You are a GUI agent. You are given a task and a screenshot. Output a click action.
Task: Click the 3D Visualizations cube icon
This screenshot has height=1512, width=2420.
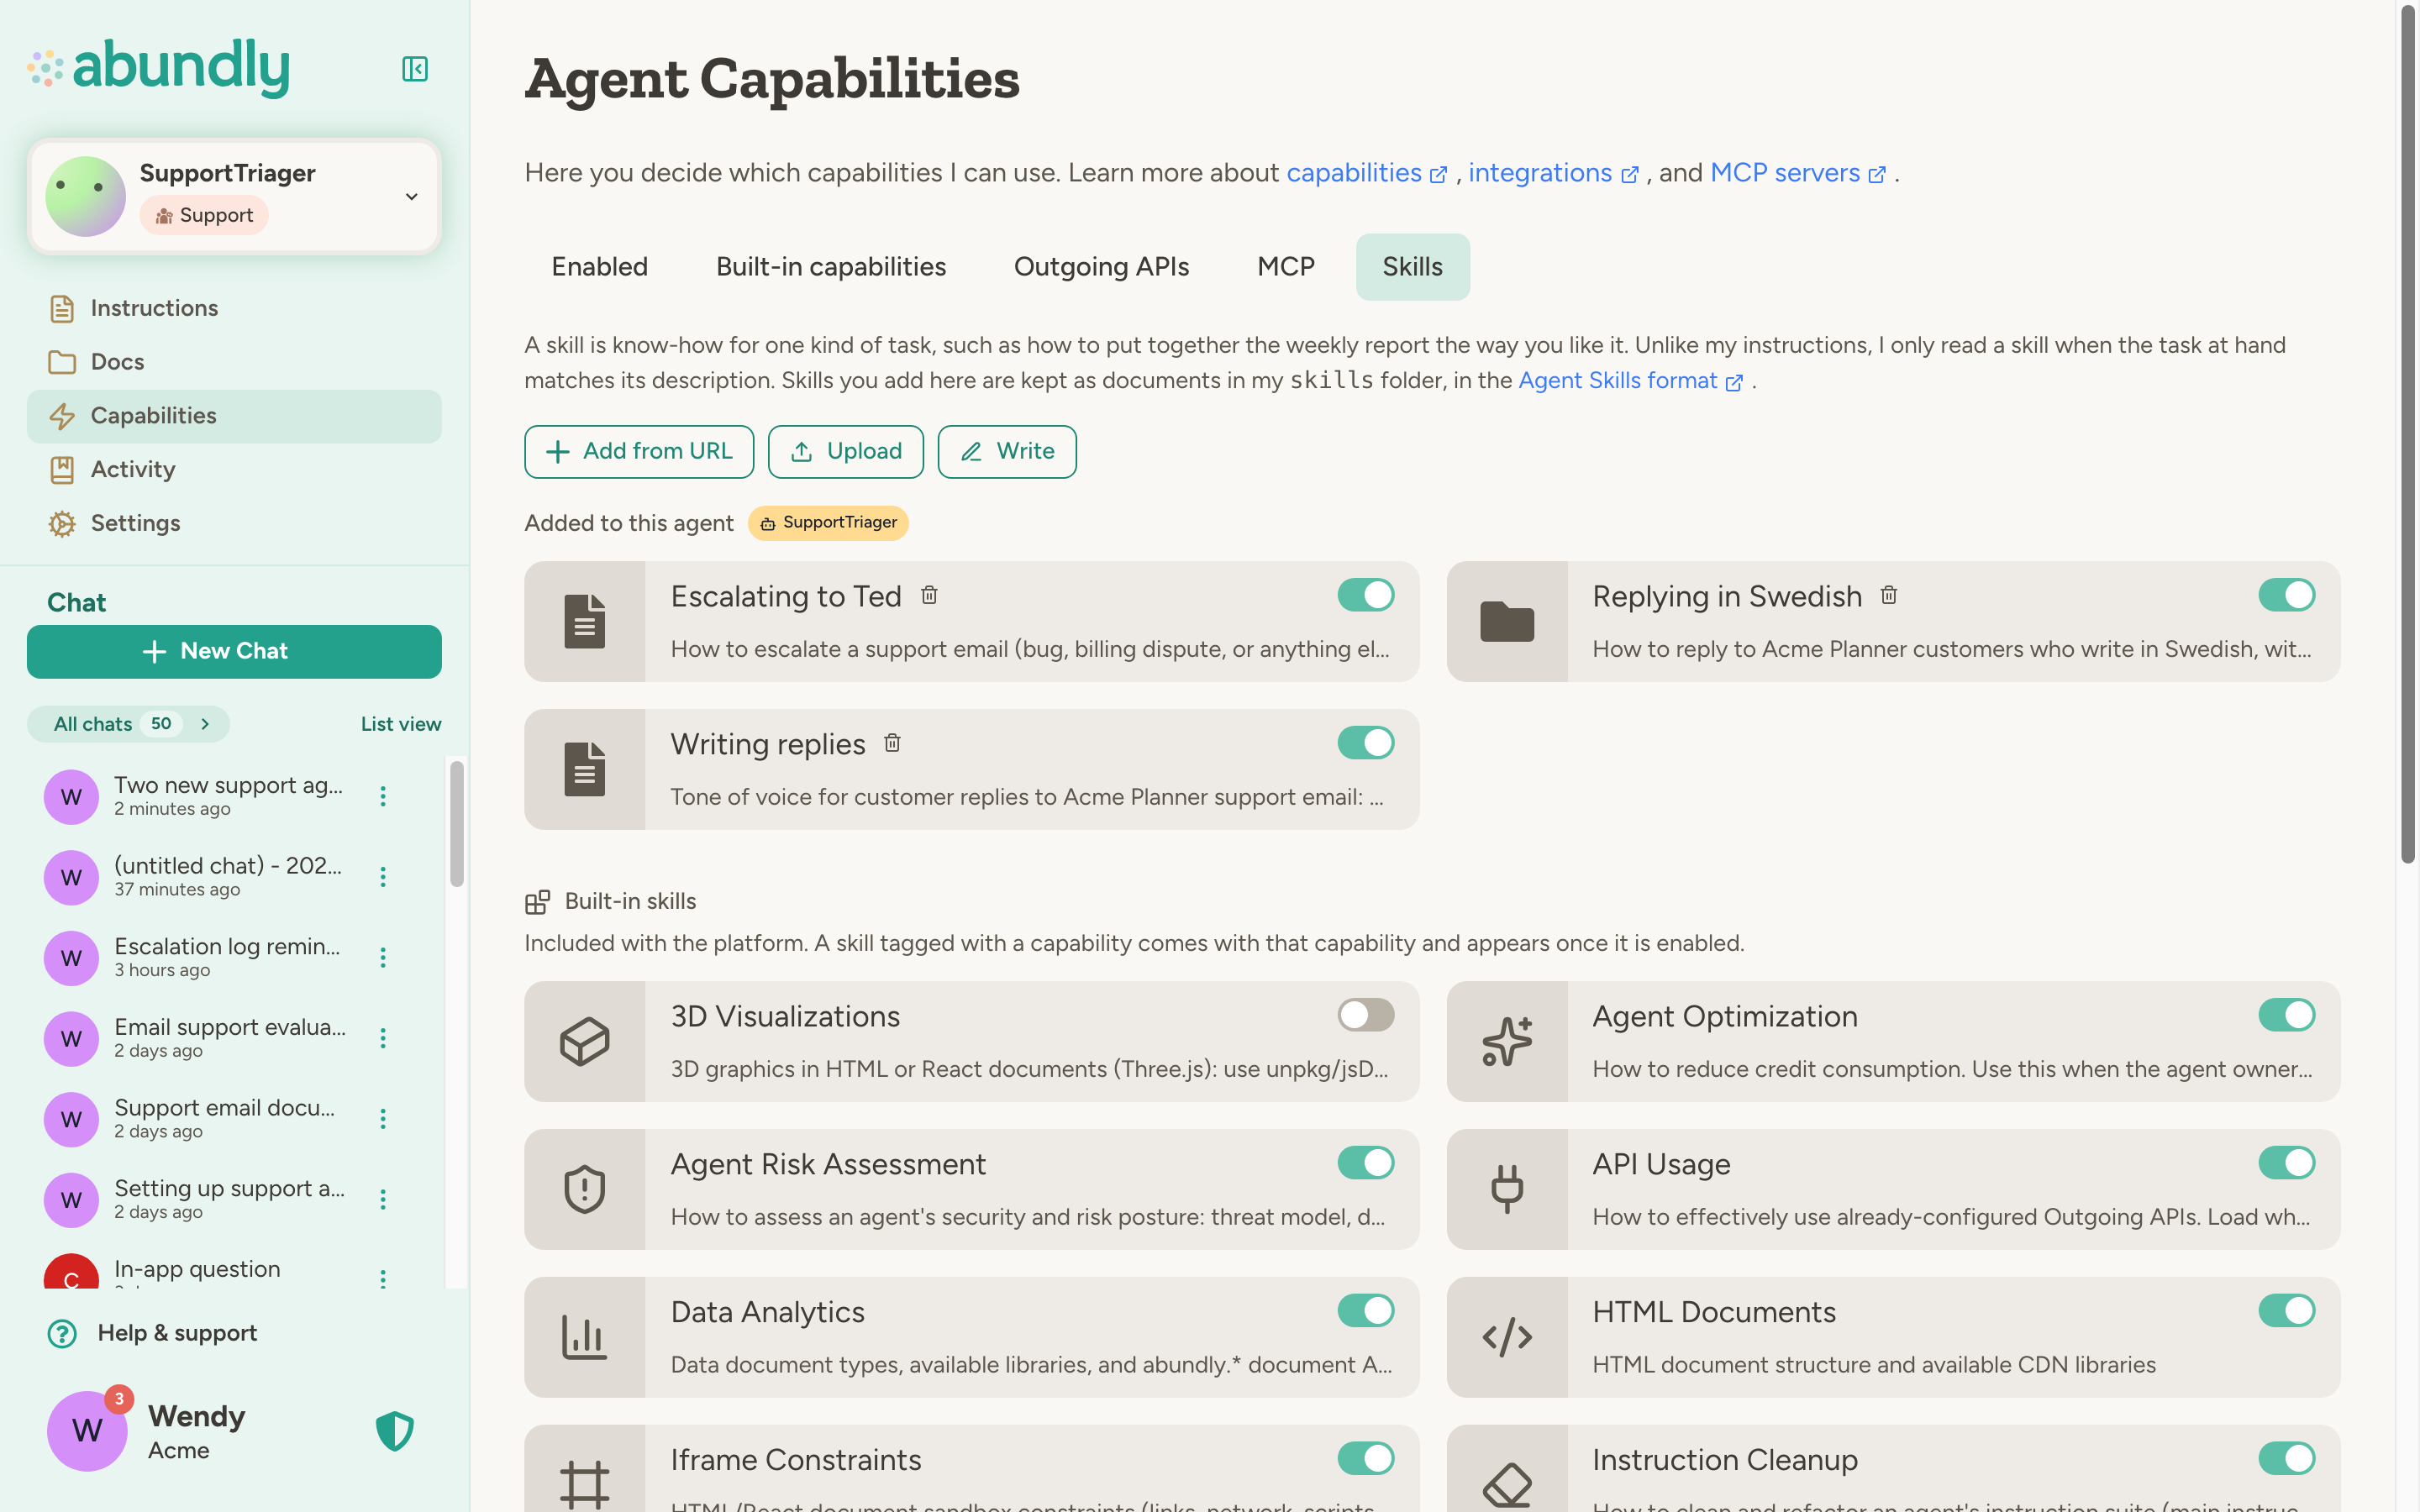(x=585, y=1041)
